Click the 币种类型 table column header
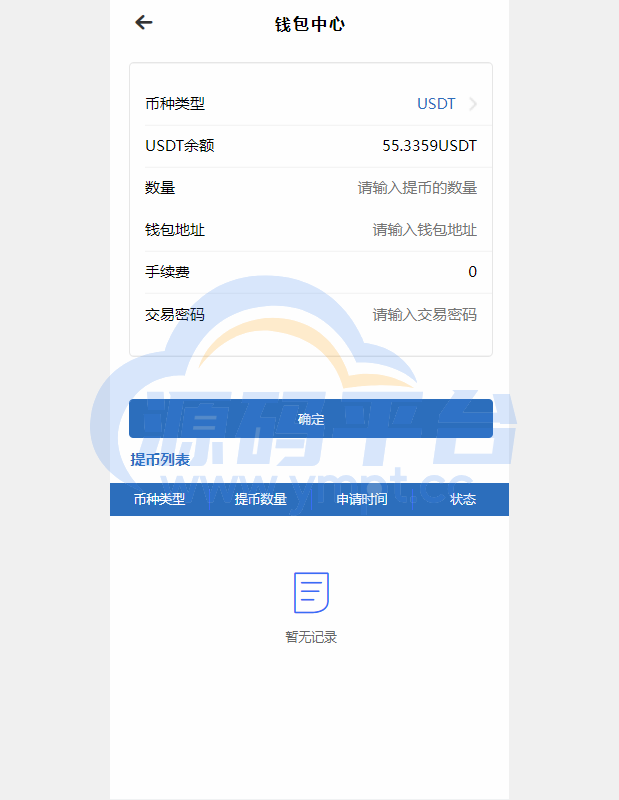Image resolution: width=619 pixels, height=800 pixels. coord(159,499)
